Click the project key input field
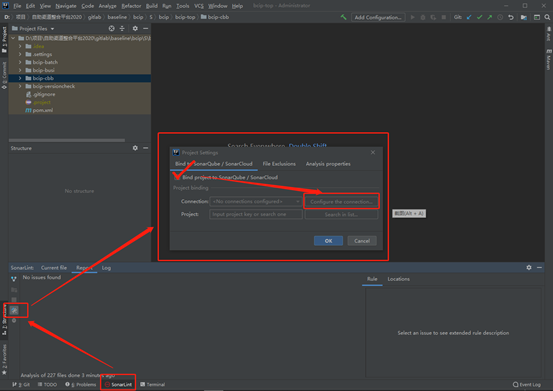 tap(256, 214)
